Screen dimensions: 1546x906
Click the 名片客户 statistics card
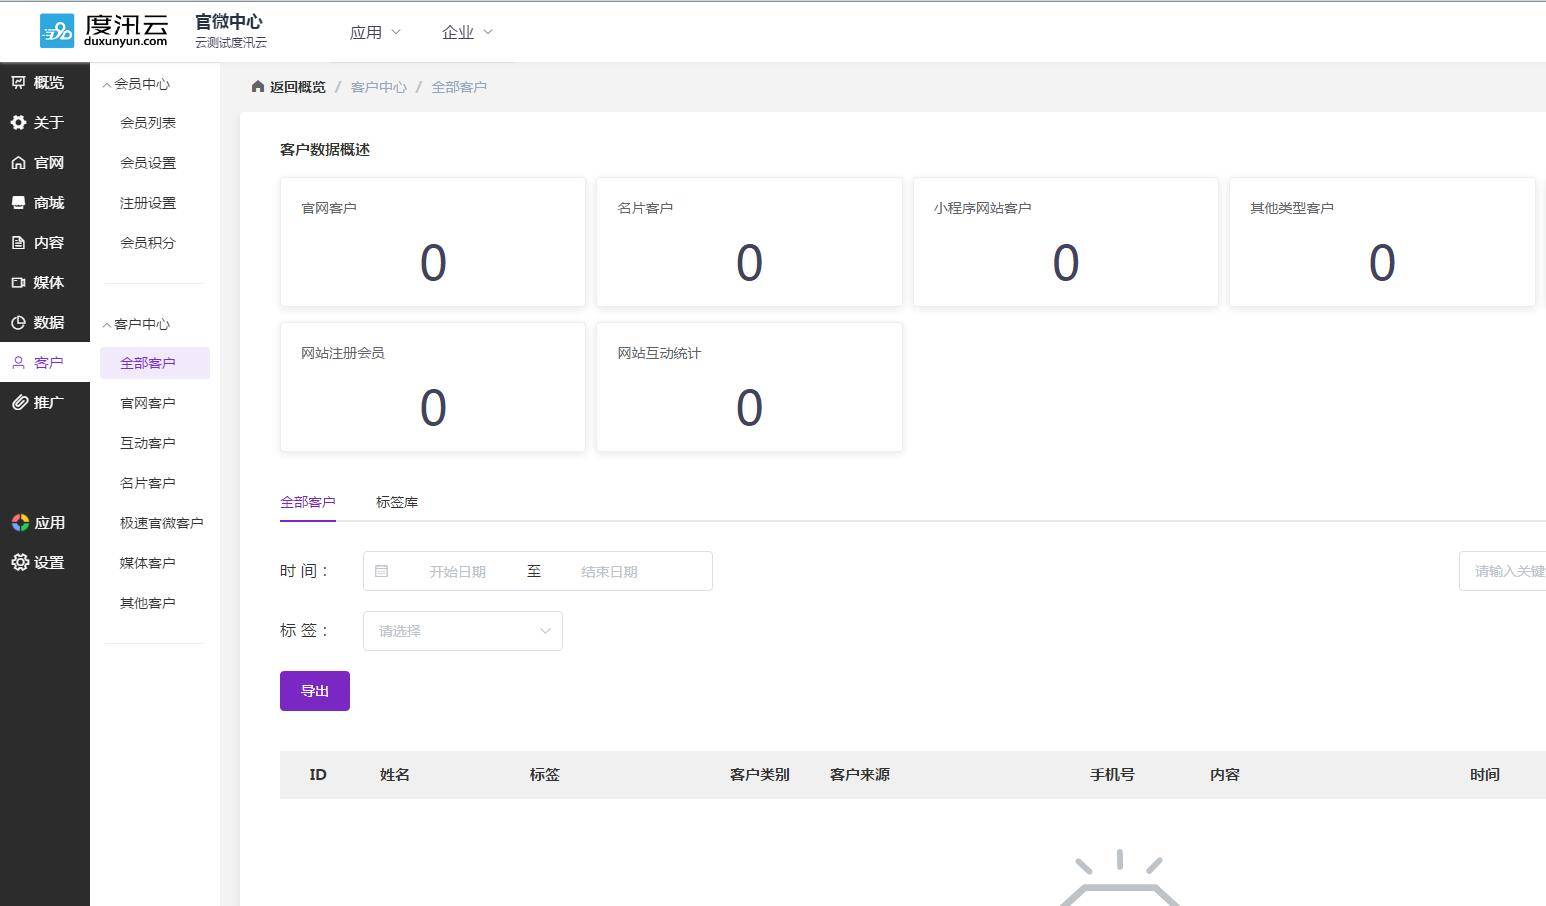coord(749,242)
